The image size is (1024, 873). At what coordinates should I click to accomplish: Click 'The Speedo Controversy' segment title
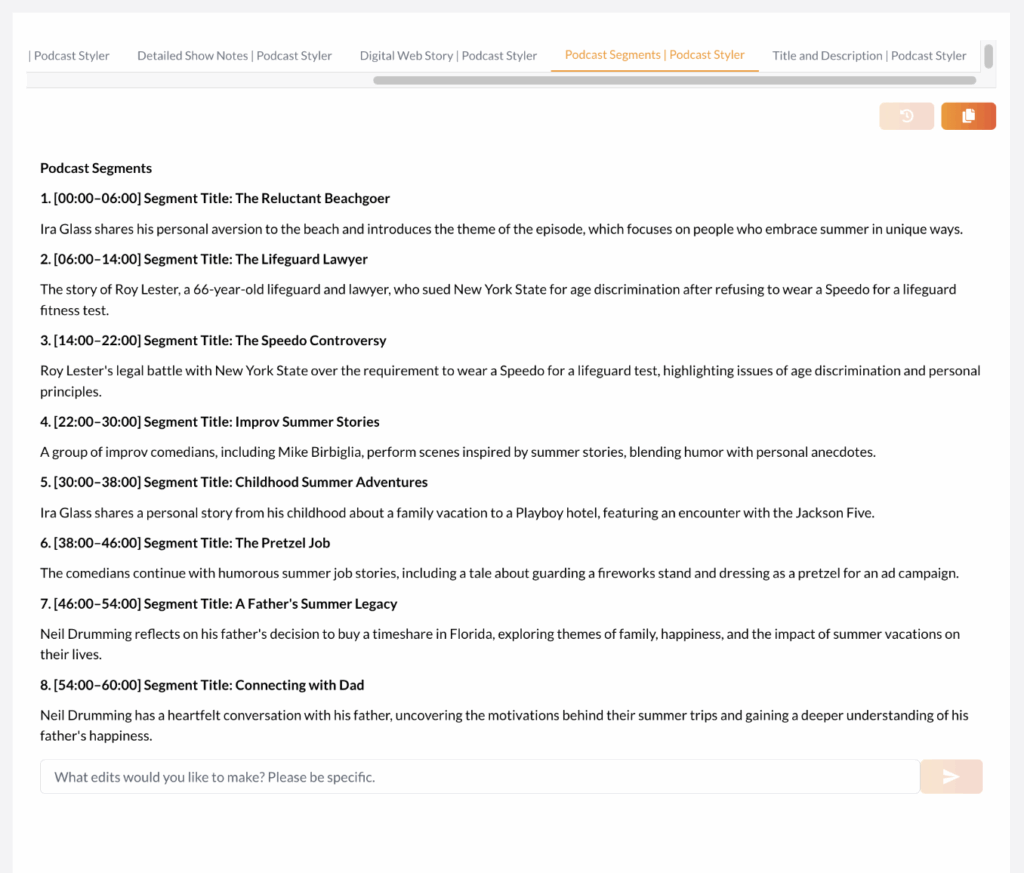coord(310,340)
